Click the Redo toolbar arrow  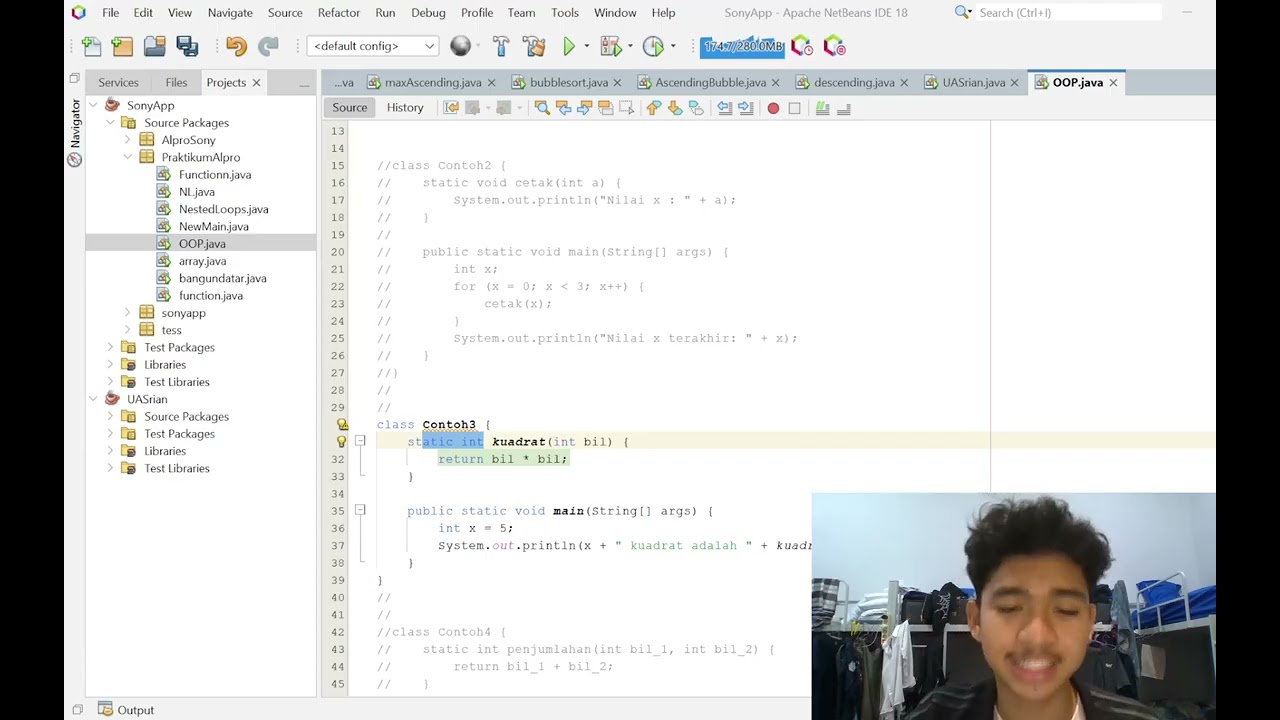pyautogui.click(x=268, y=46)
